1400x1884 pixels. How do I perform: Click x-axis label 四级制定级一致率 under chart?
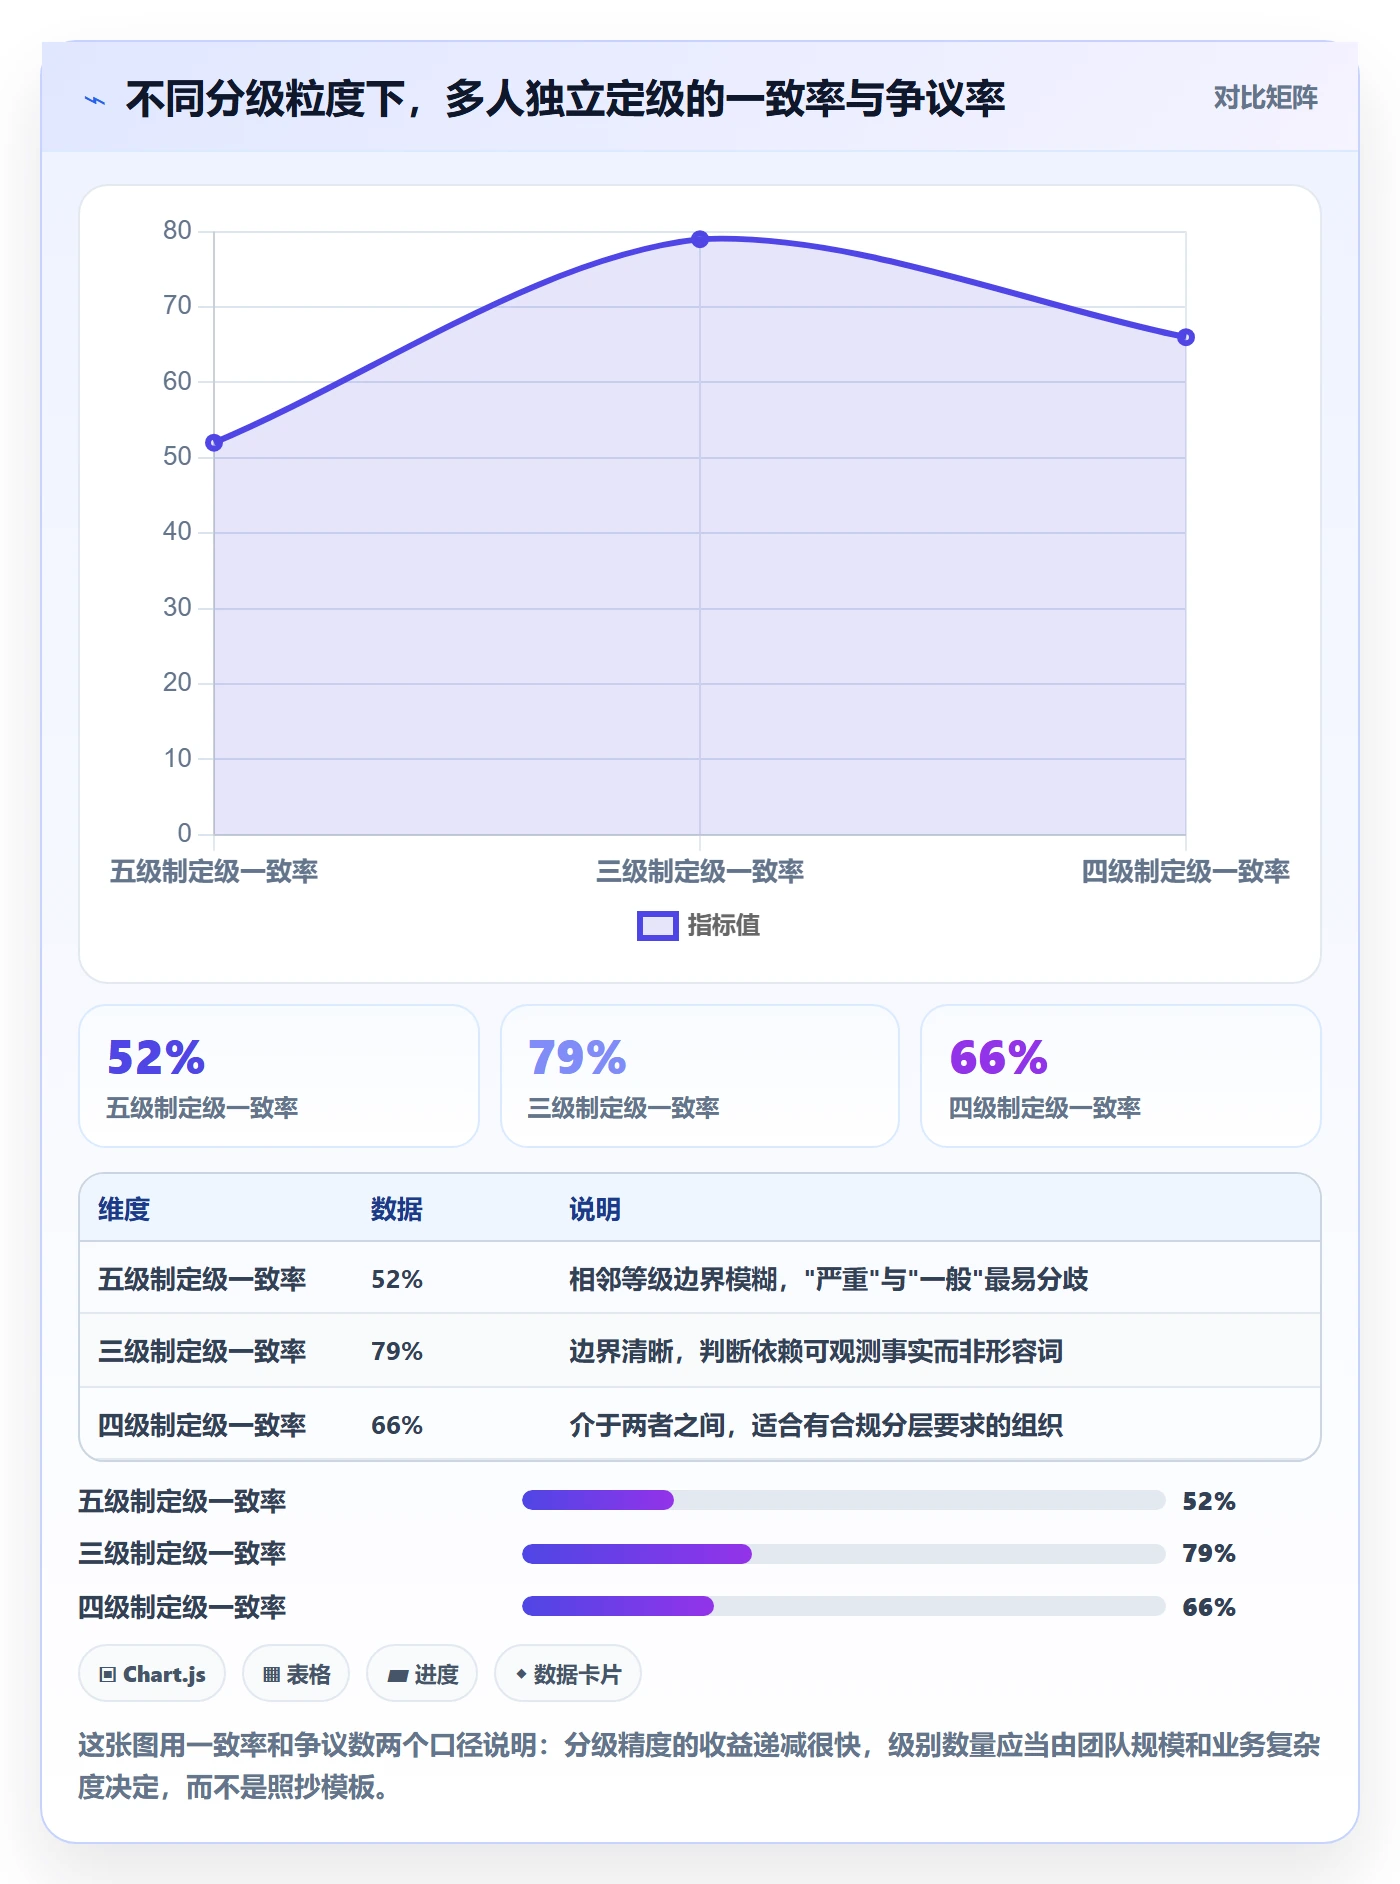pyautogui.click(x=1186, y=871)
